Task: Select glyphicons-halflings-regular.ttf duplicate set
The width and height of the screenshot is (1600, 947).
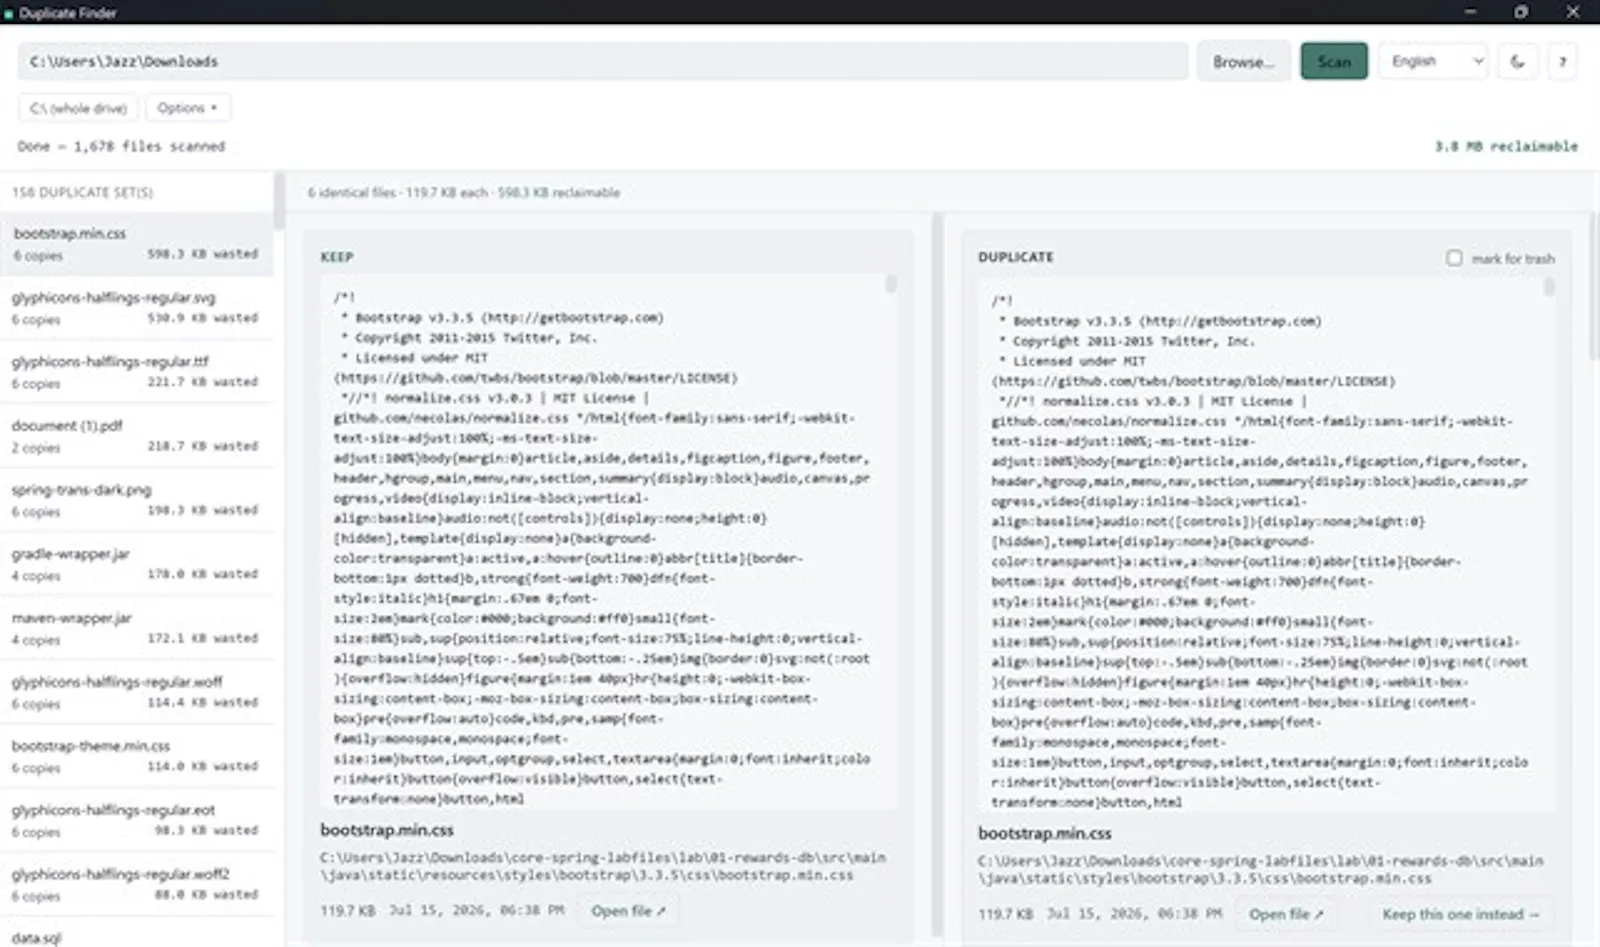Action: tap(136, 372)
